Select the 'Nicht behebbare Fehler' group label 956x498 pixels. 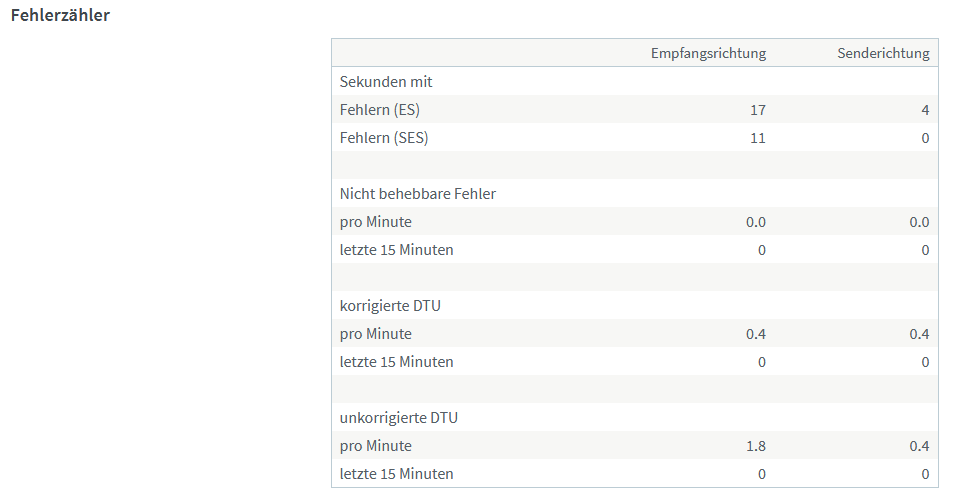(418, 194)
